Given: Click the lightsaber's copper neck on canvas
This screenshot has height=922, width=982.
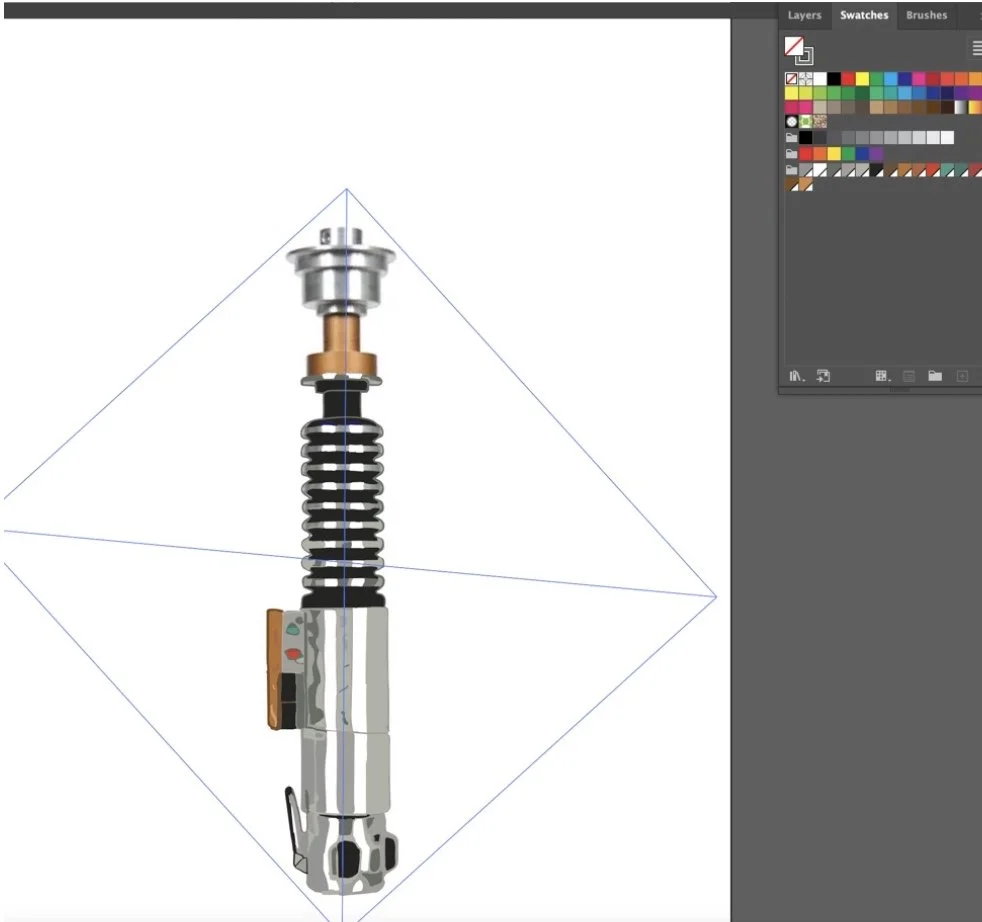Looking at the screenshot, I should 342,346.
